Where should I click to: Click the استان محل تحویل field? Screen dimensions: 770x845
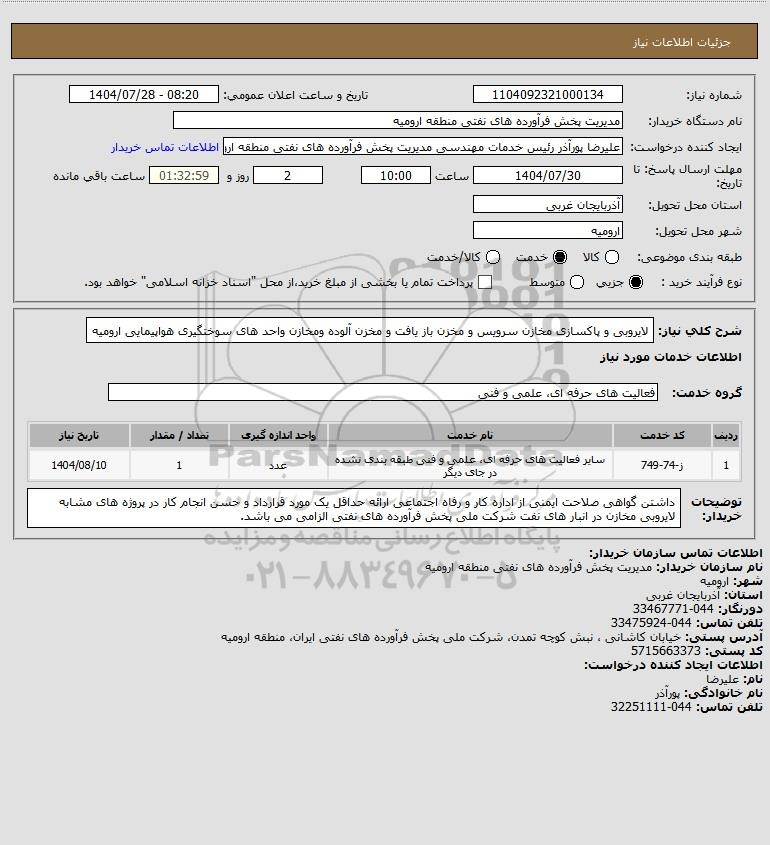tap(547, 204)
